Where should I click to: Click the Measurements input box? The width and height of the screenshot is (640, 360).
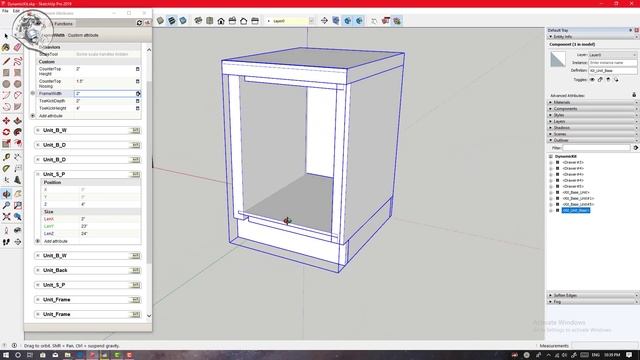604,345
